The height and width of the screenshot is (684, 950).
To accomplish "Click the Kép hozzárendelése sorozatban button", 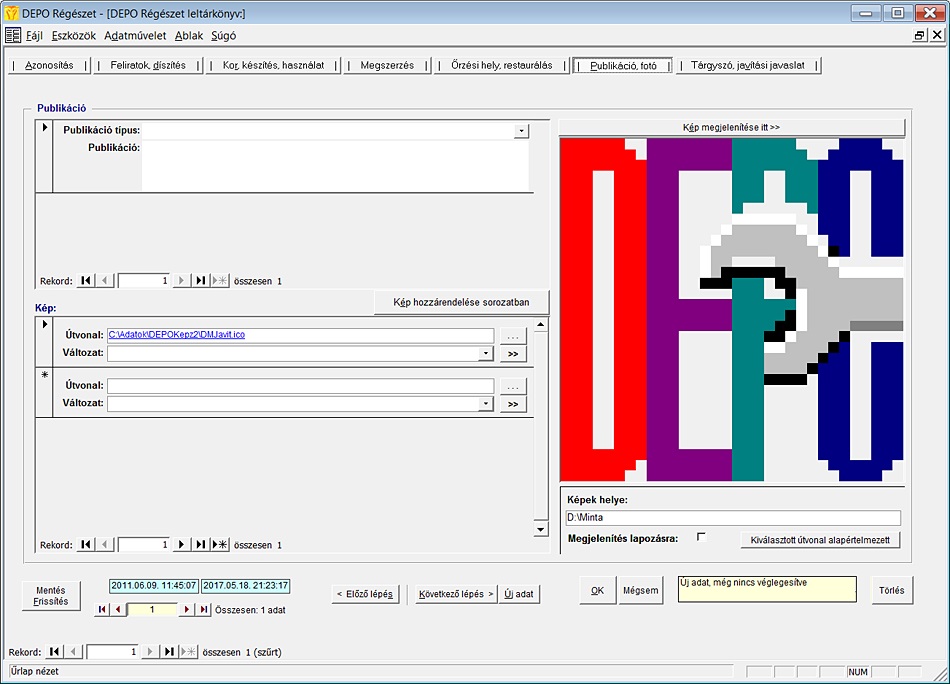I will point(461,302).
